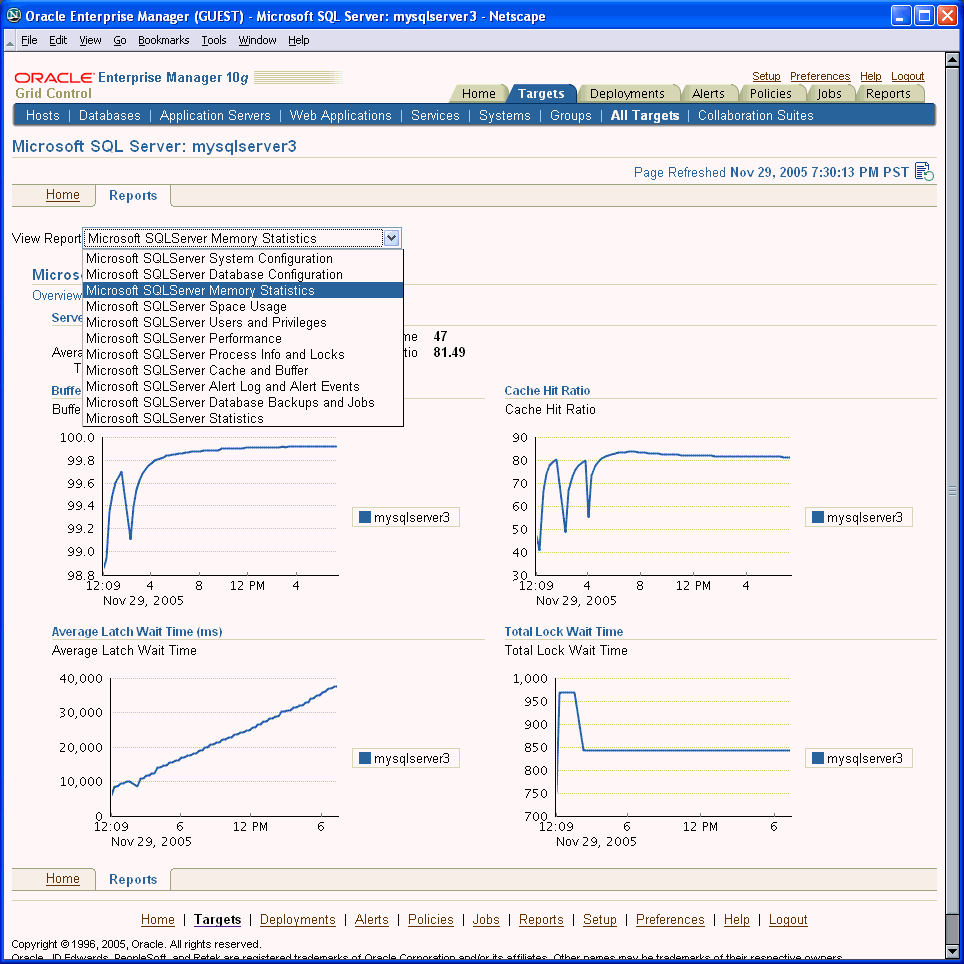The image size is (964, 964).
Task: Open the Bookmarks menu
Action: pos(164,40)
